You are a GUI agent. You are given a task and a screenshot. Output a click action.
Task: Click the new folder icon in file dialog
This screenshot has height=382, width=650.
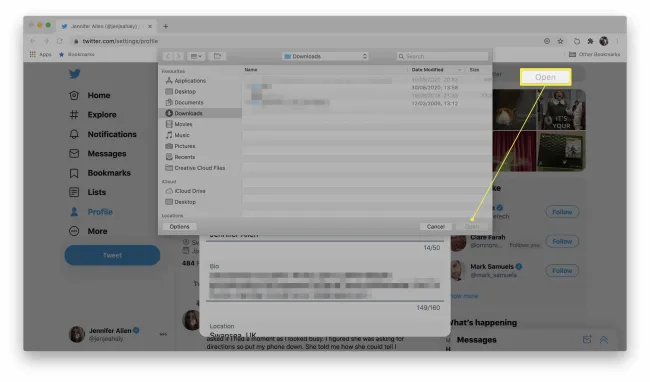217,56
